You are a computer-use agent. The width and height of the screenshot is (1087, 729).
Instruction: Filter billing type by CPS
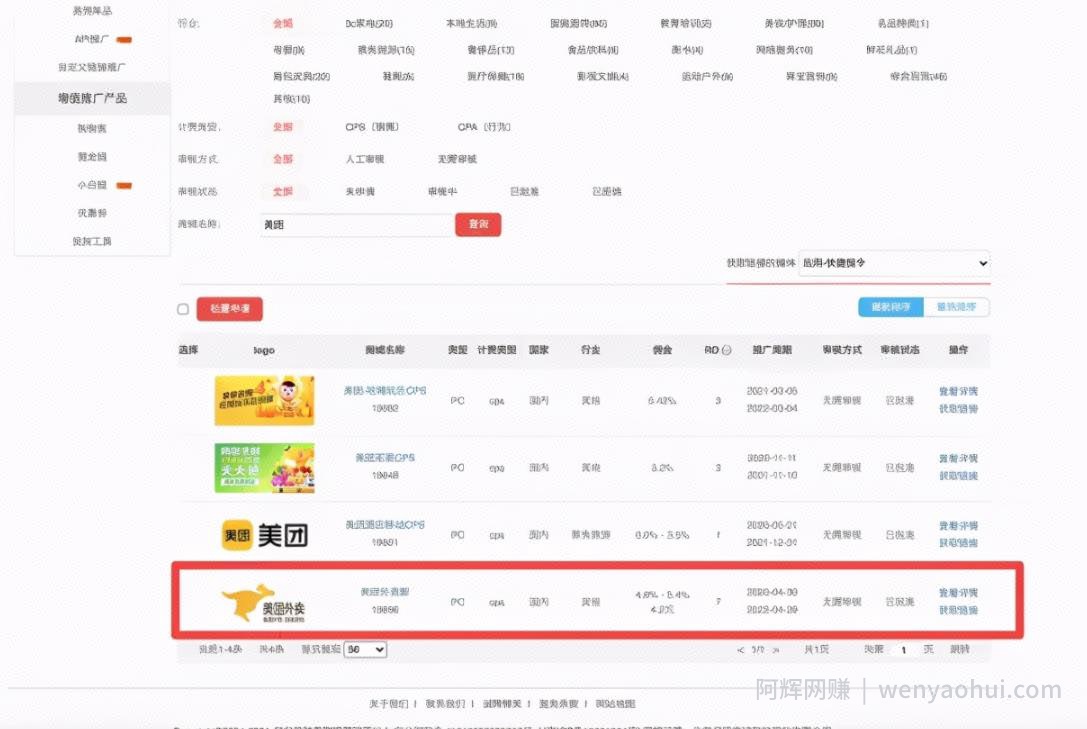[x=372, y=127]
